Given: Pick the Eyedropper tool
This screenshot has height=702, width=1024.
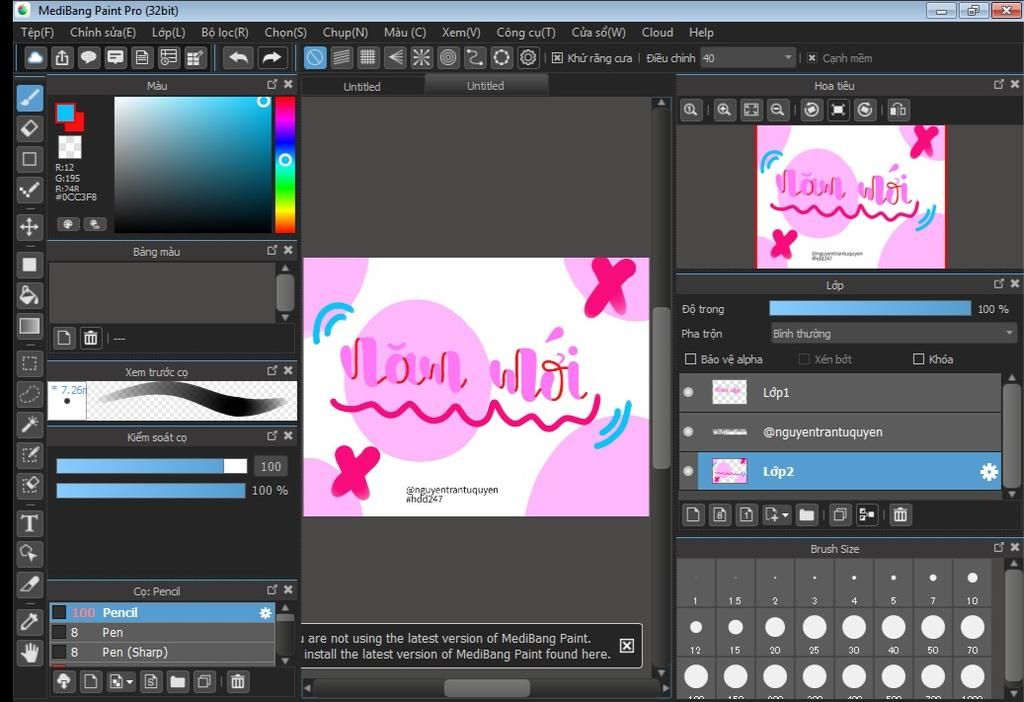Looking at the screenshot, I should (x=29, y=621).
